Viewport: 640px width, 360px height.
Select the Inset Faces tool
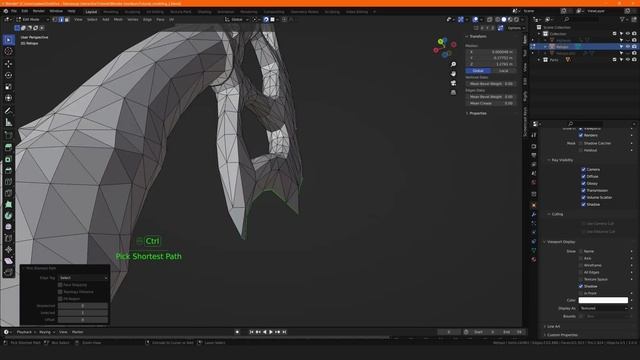pos(8,159)
